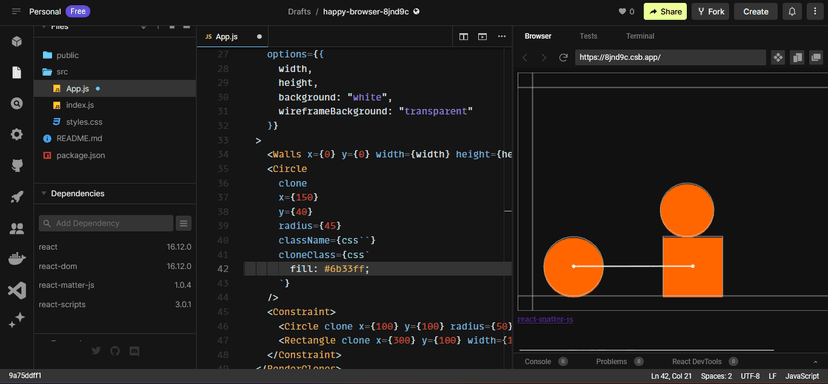The width and height of the screenshot is (828, 384).
Task: Toggle the heart like counter
Action: click(626, 12)
